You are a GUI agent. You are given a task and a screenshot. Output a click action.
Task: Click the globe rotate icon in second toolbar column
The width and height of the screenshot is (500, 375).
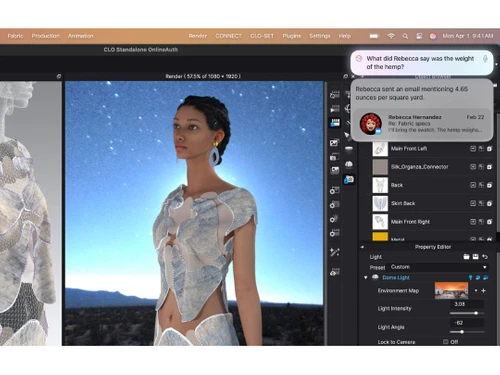(348, 109)
